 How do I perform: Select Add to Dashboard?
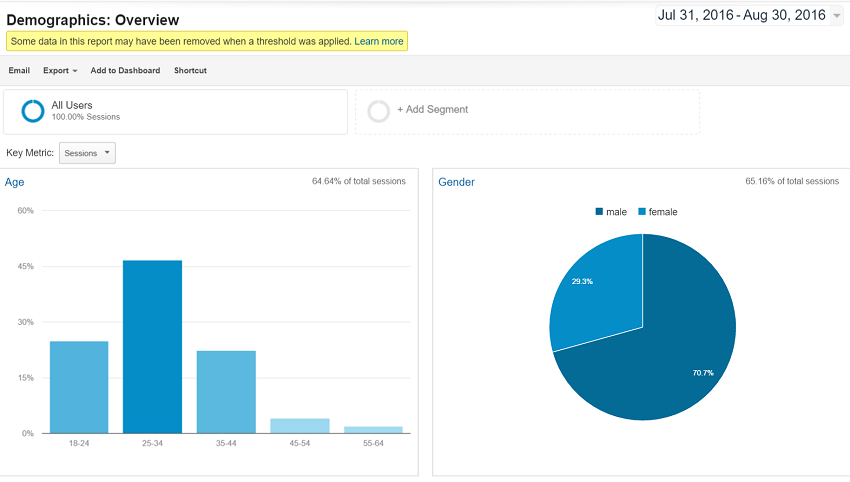(125, 71)
